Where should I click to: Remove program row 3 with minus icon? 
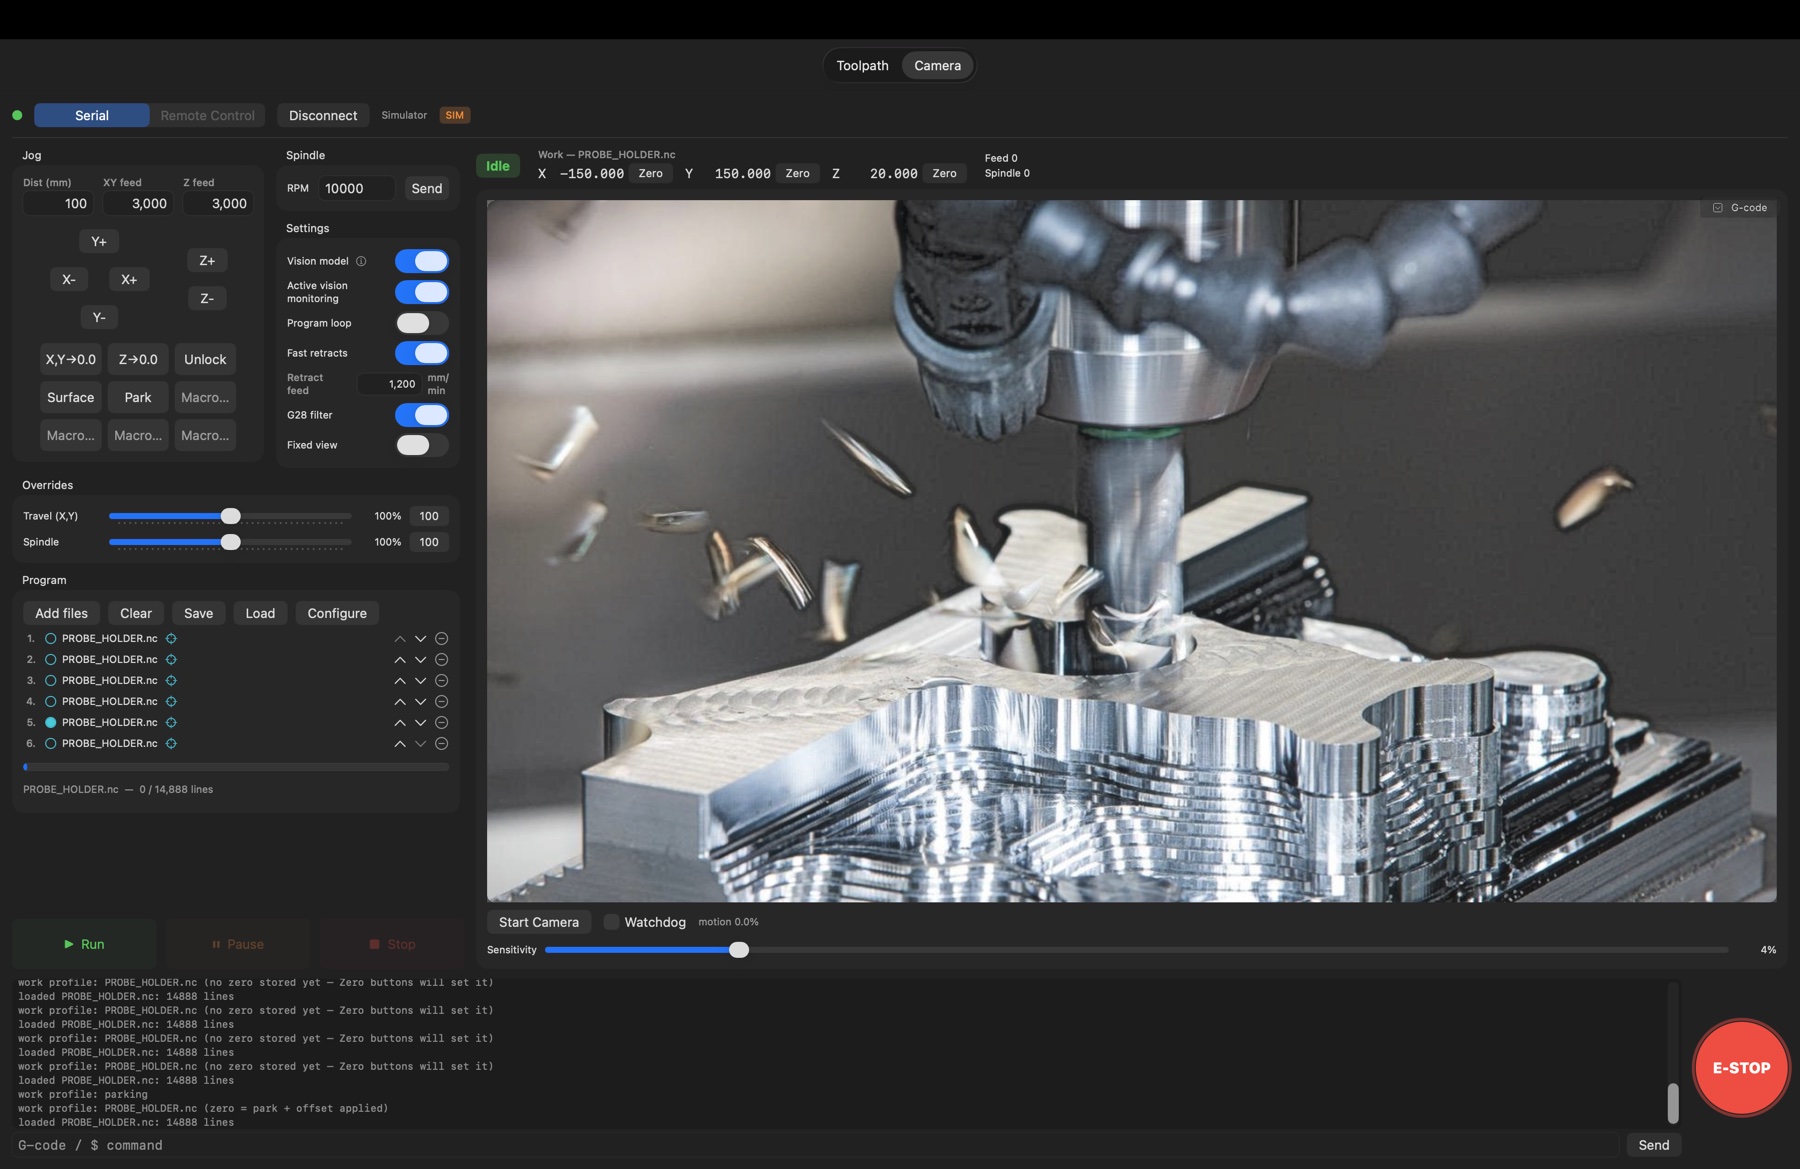pyautogui.click(x=441, y=681)
